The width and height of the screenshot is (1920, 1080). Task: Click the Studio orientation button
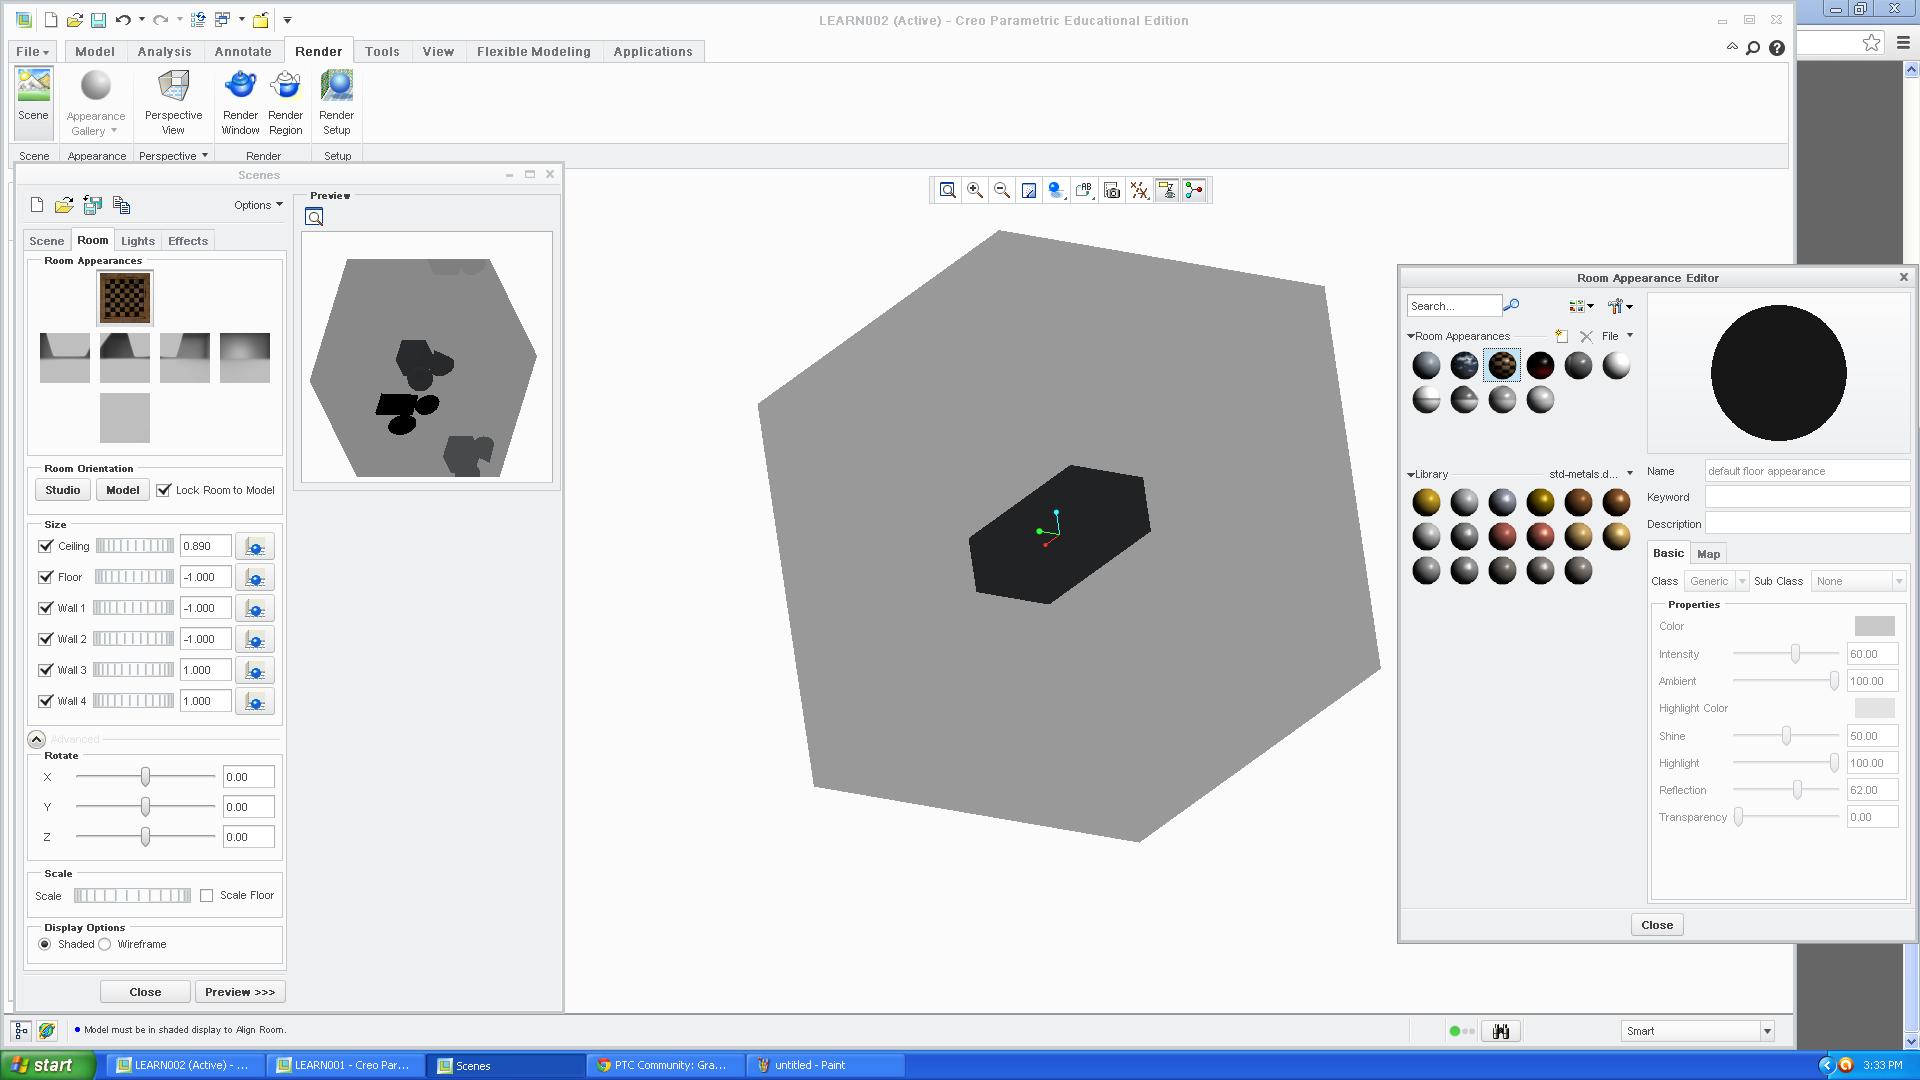coord(62,490)
